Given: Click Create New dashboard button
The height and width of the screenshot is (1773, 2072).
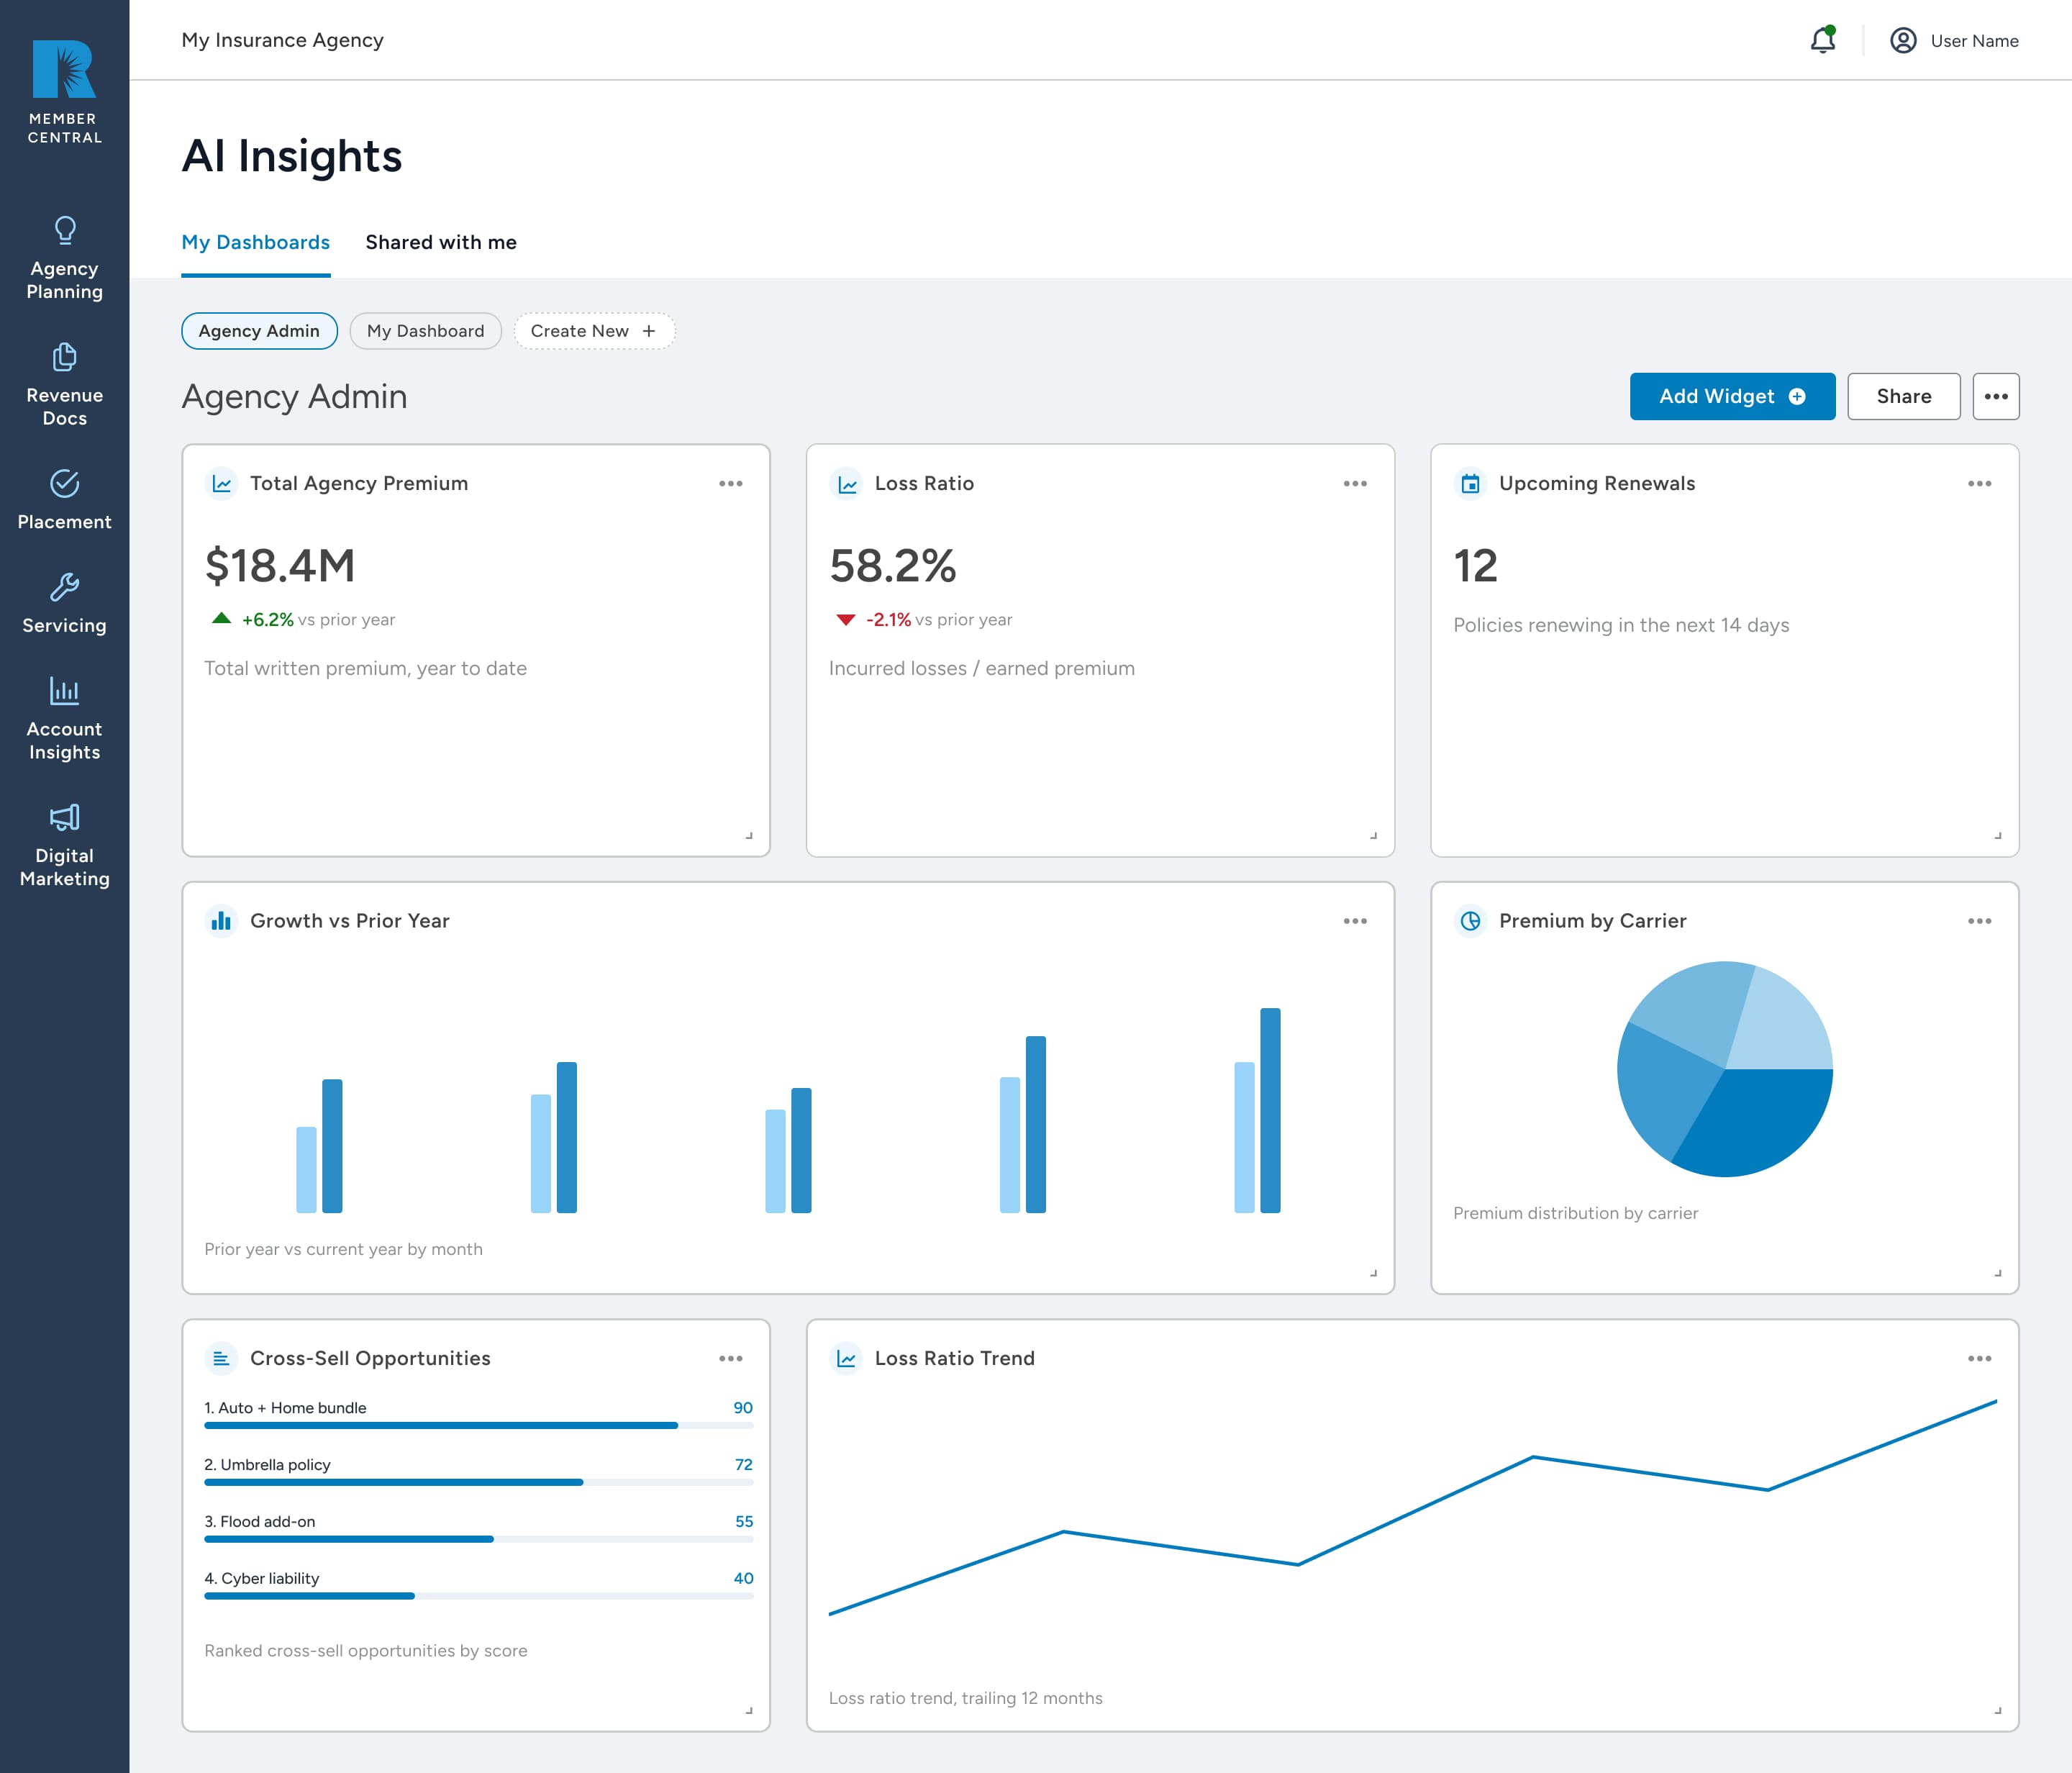Looking at the screenshot, I should (594, 331).
